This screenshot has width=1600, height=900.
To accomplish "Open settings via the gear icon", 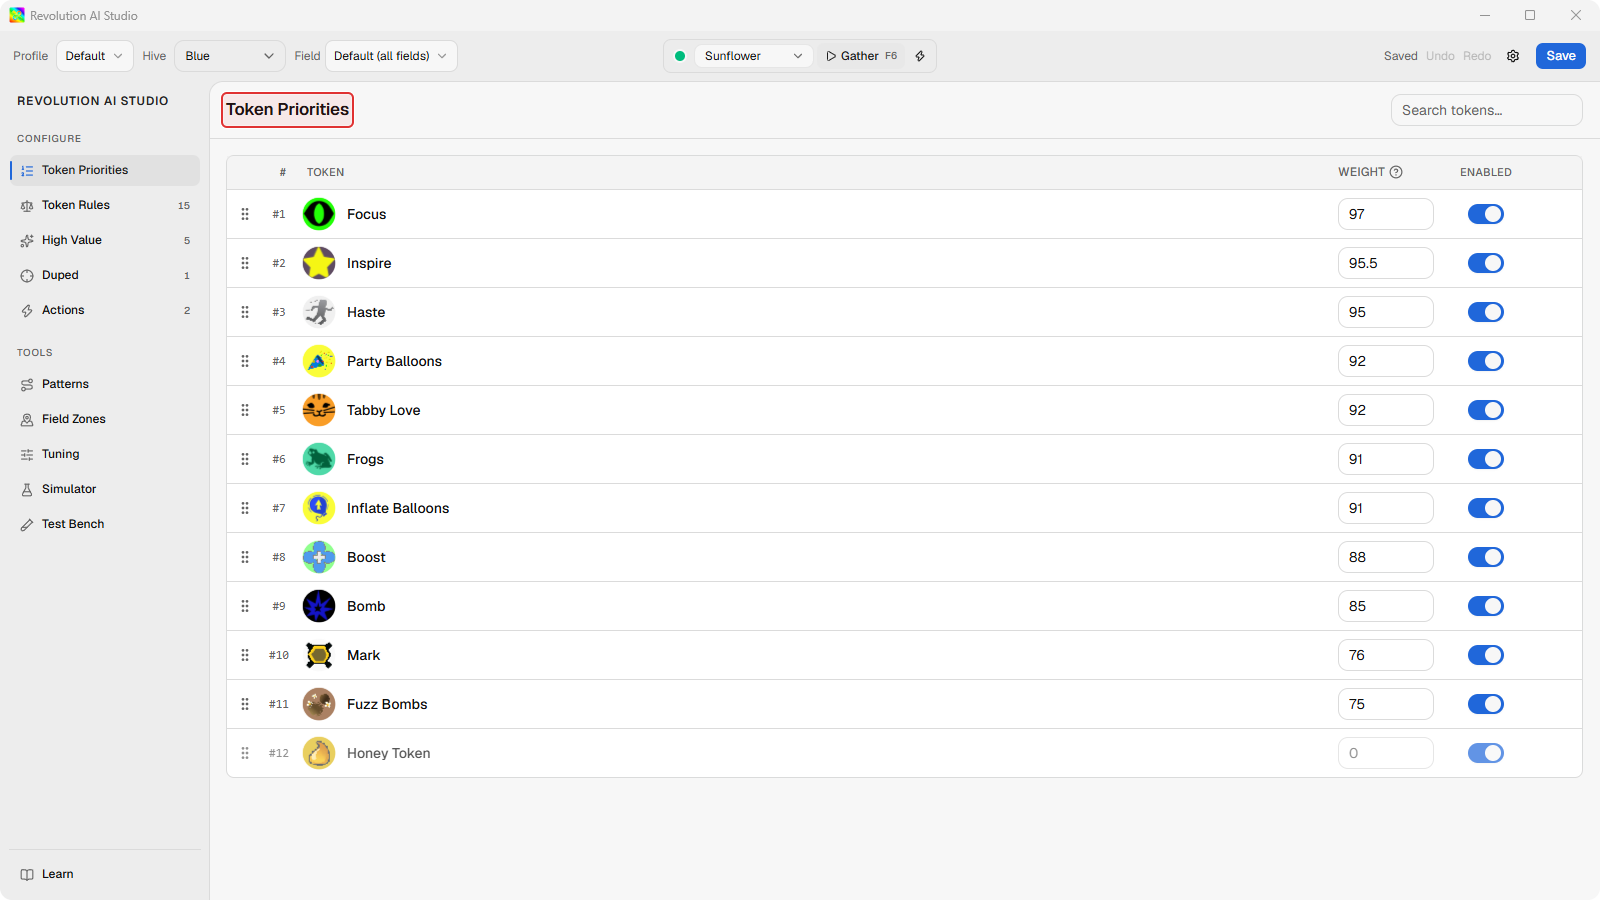I will [x=1513, y=56].
